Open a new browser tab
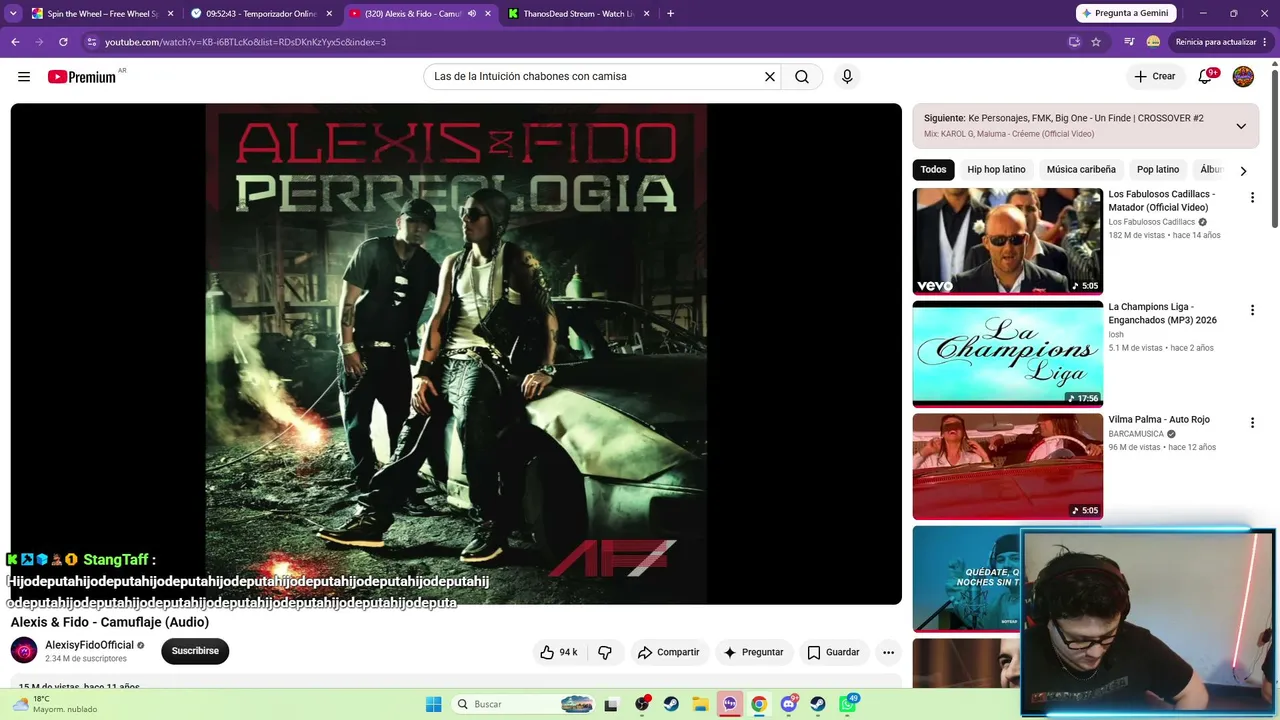The image size is (1280, 720). [x=670, y=14]
